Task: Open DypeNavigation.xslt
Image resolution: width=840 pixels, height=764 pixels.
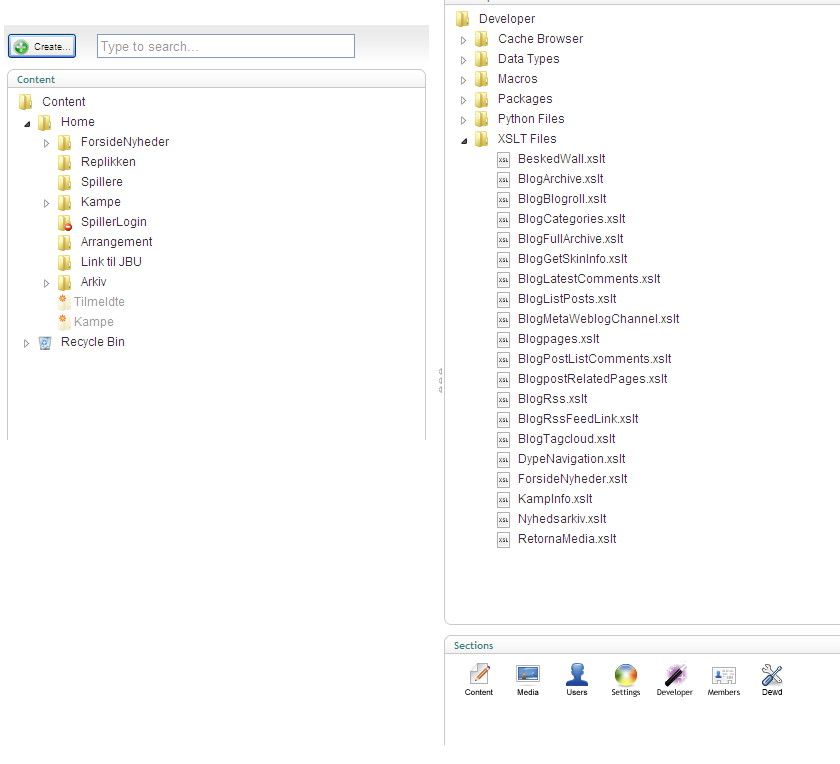Action: 572,459
